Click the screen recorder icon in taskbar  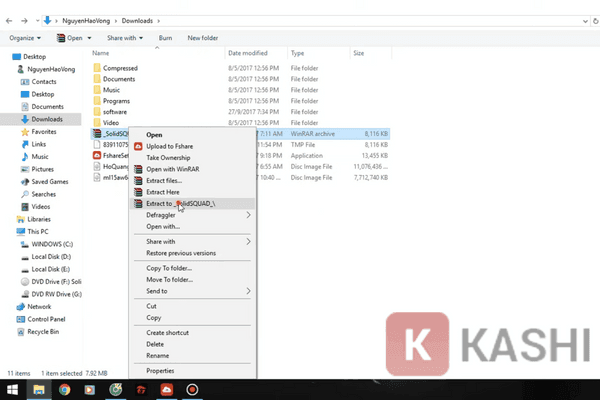pyautogui.click(x=192, y=390)
